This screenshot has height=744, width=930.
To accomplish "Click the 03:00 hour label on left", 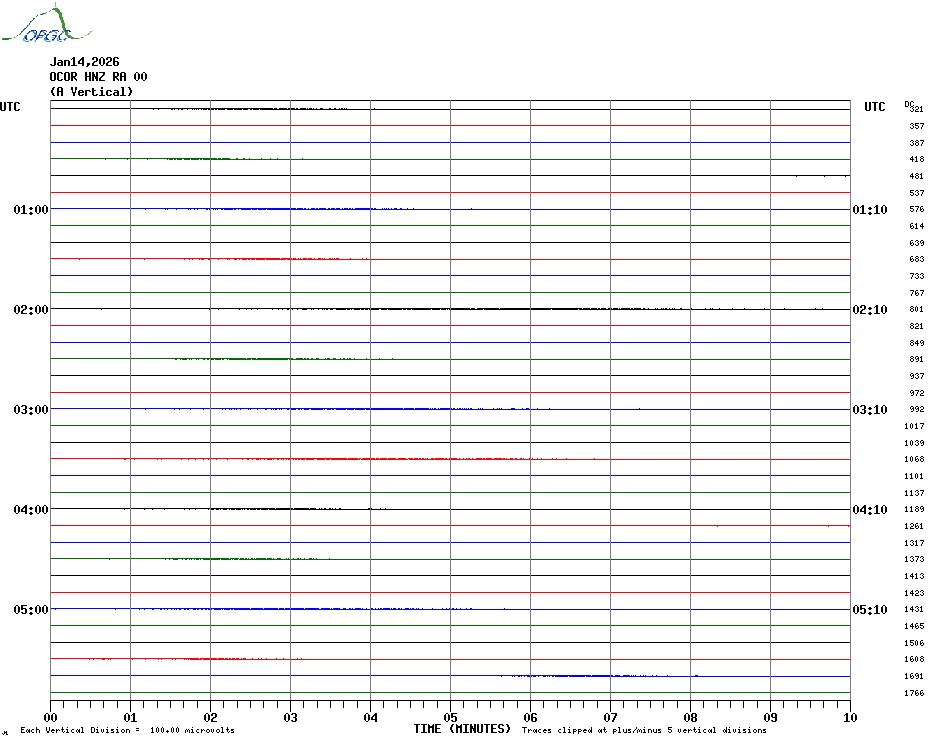I will point(31,410).
